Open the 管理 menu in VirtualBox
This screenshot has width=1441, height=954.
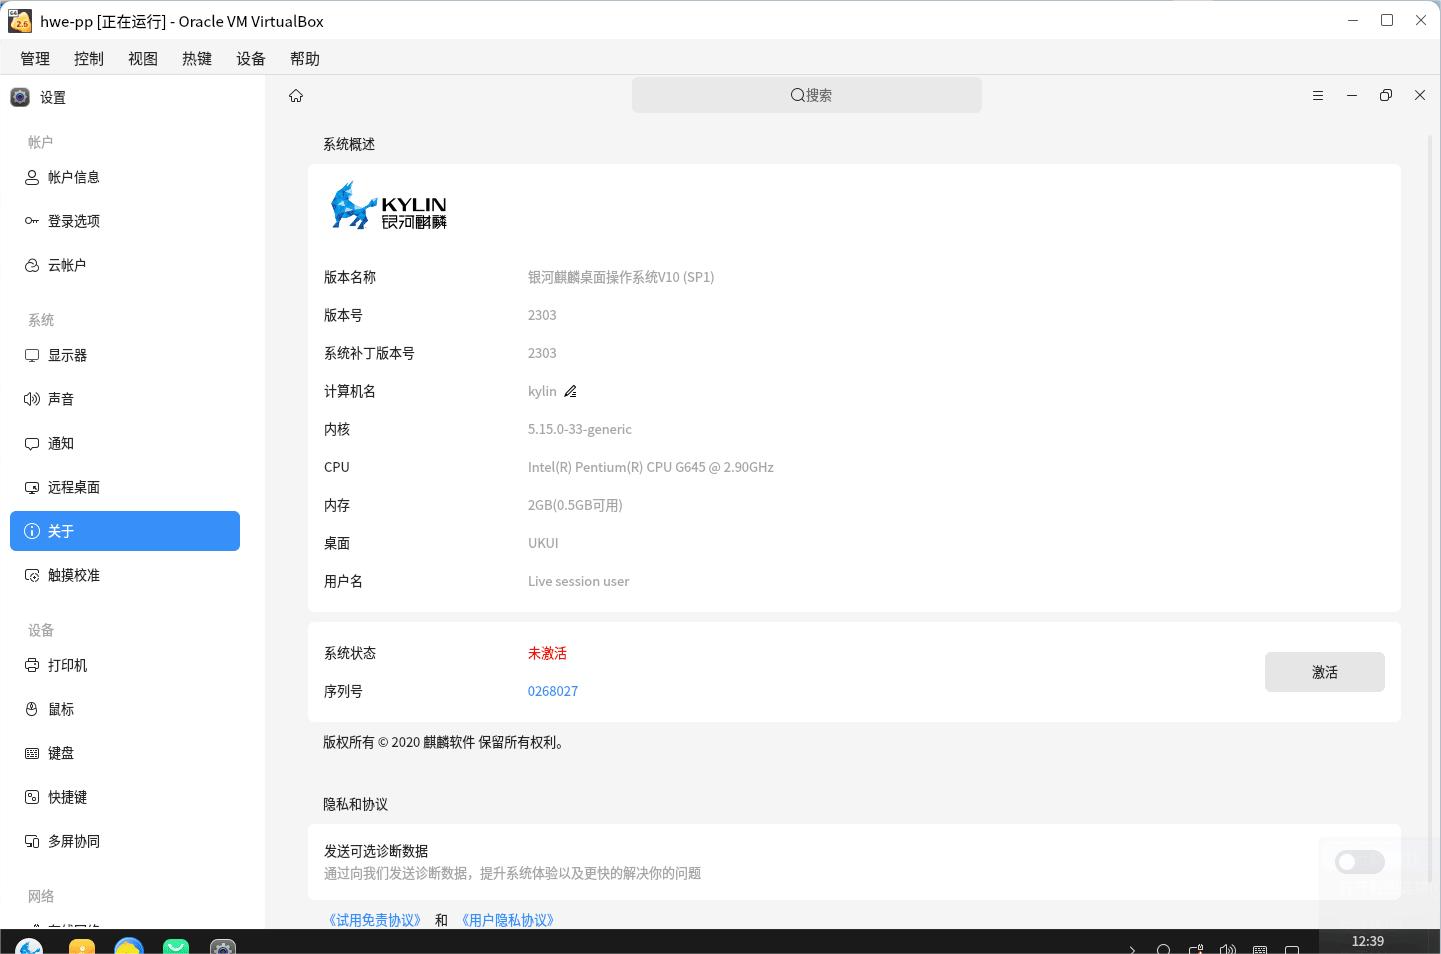pos(35,59)
